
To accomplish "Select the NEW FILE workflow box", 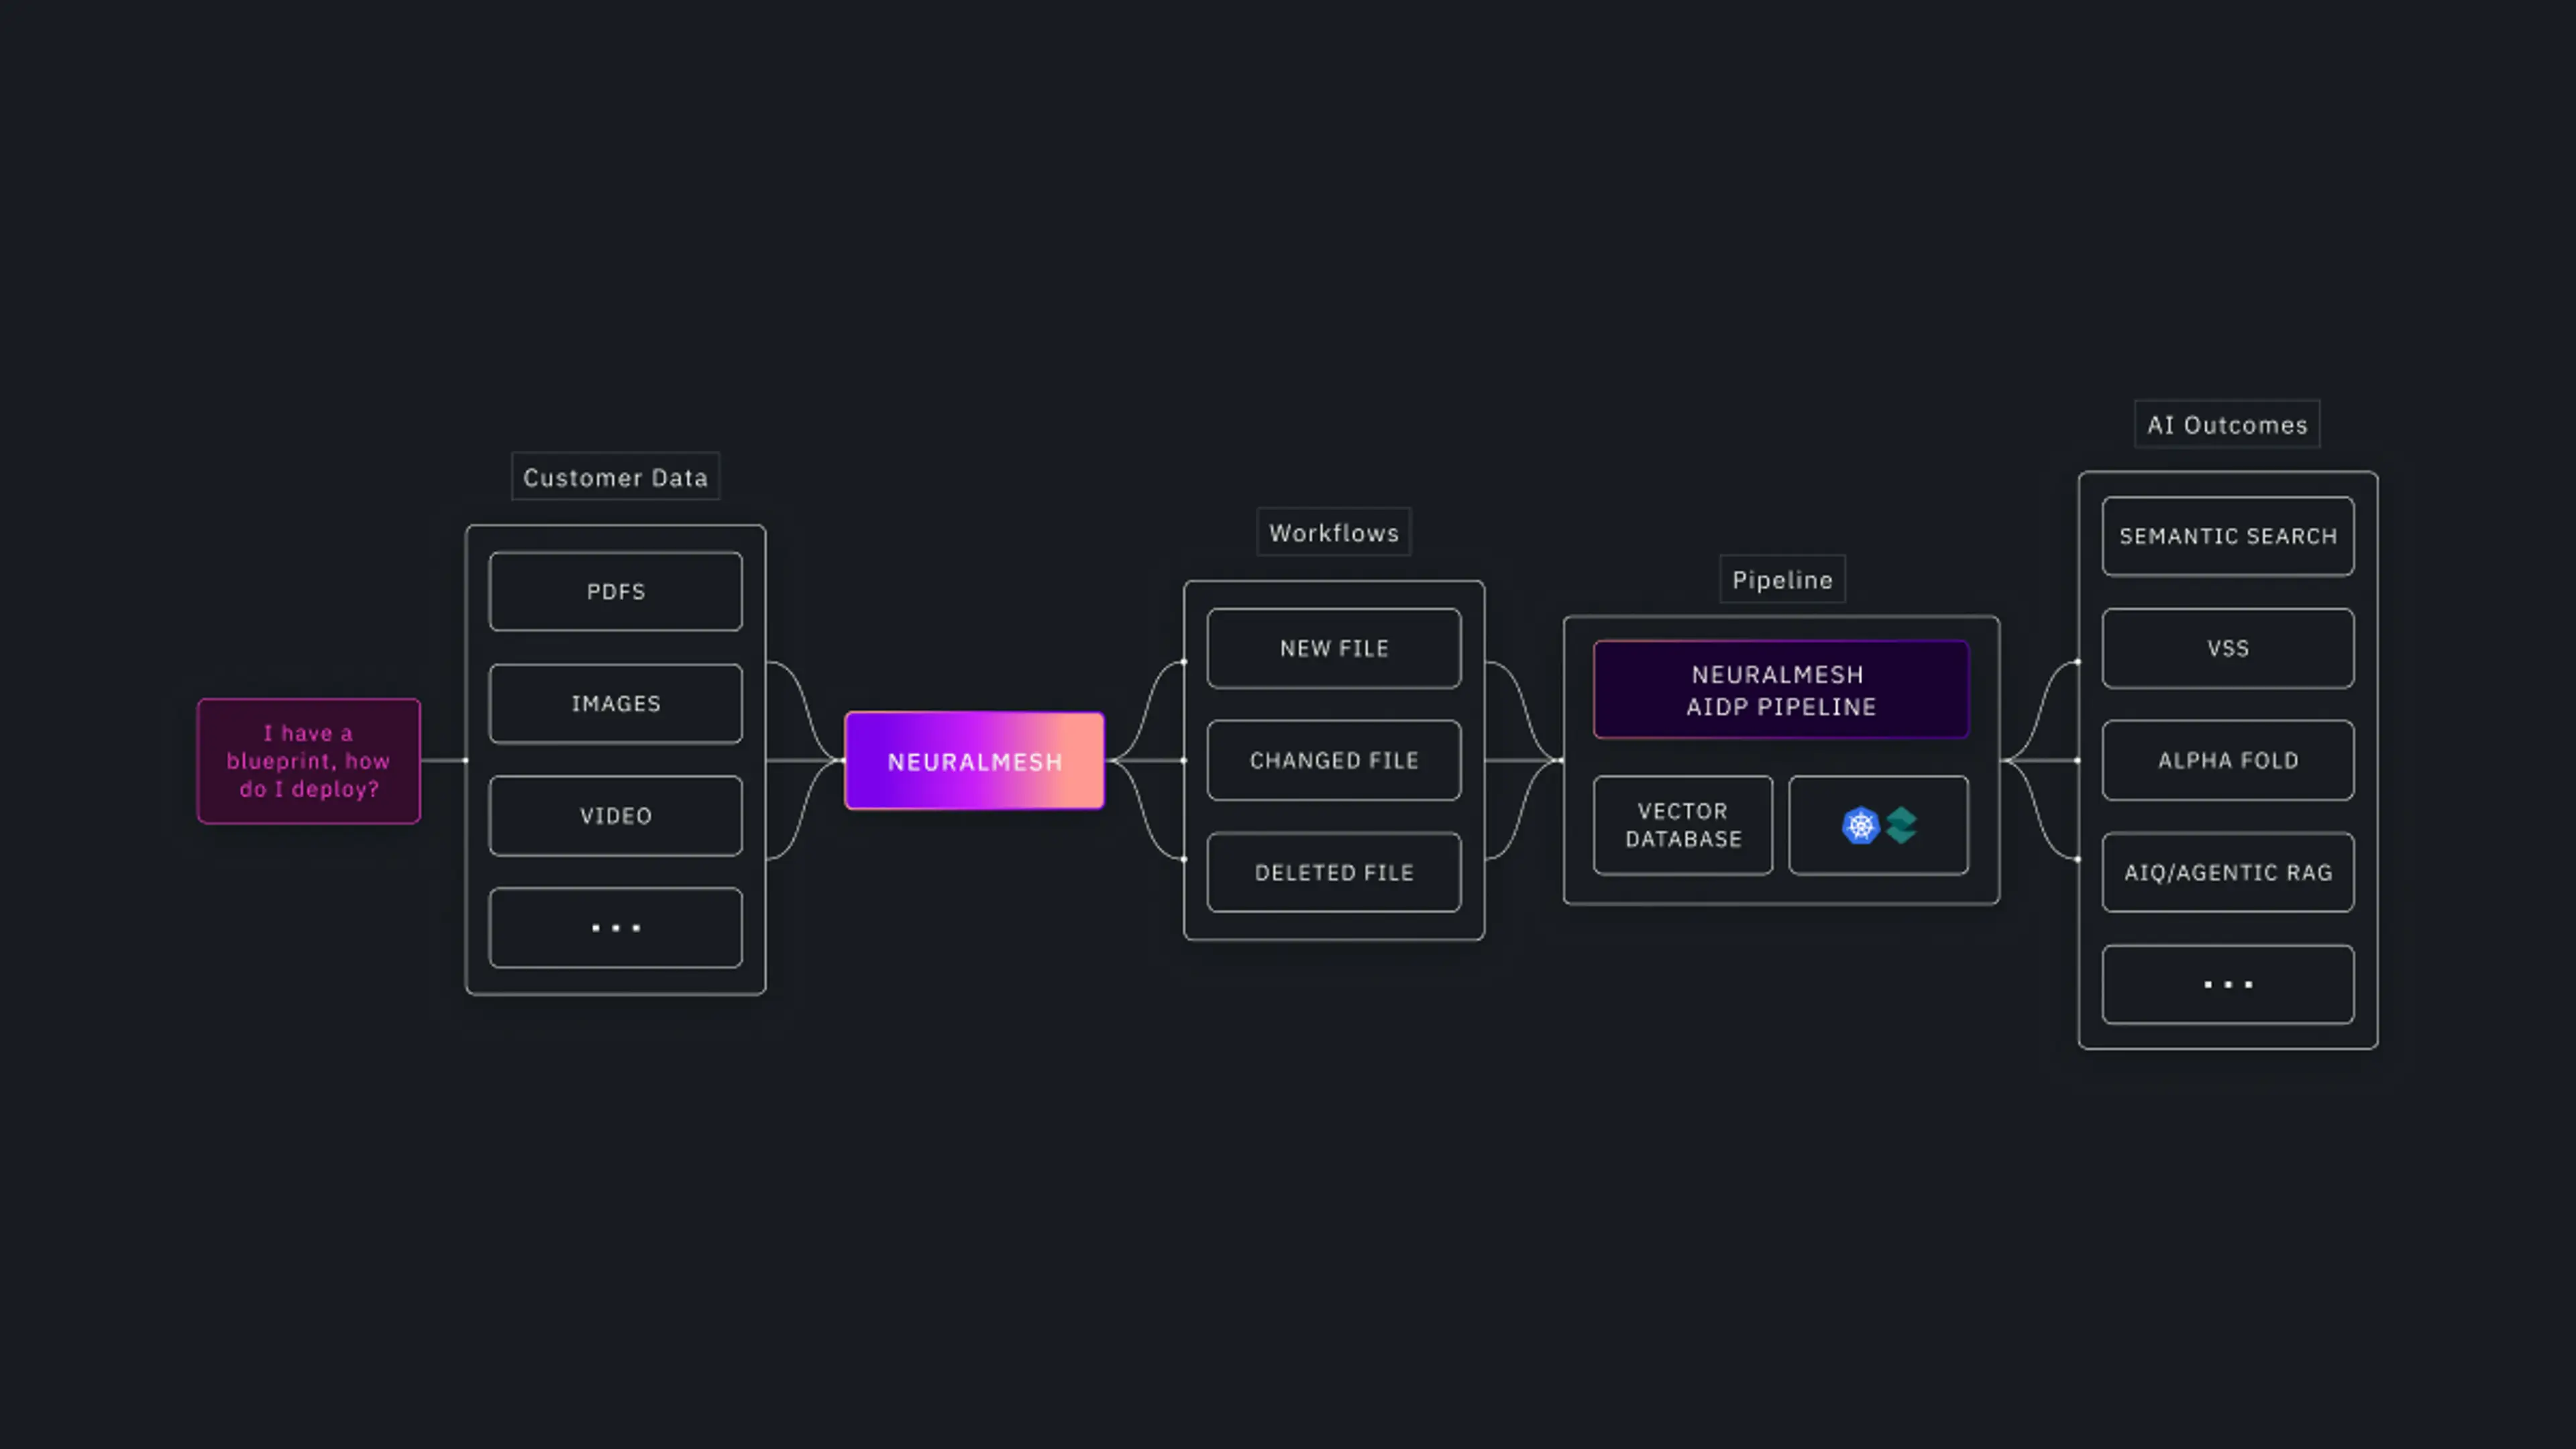I will coord(1334,648).
